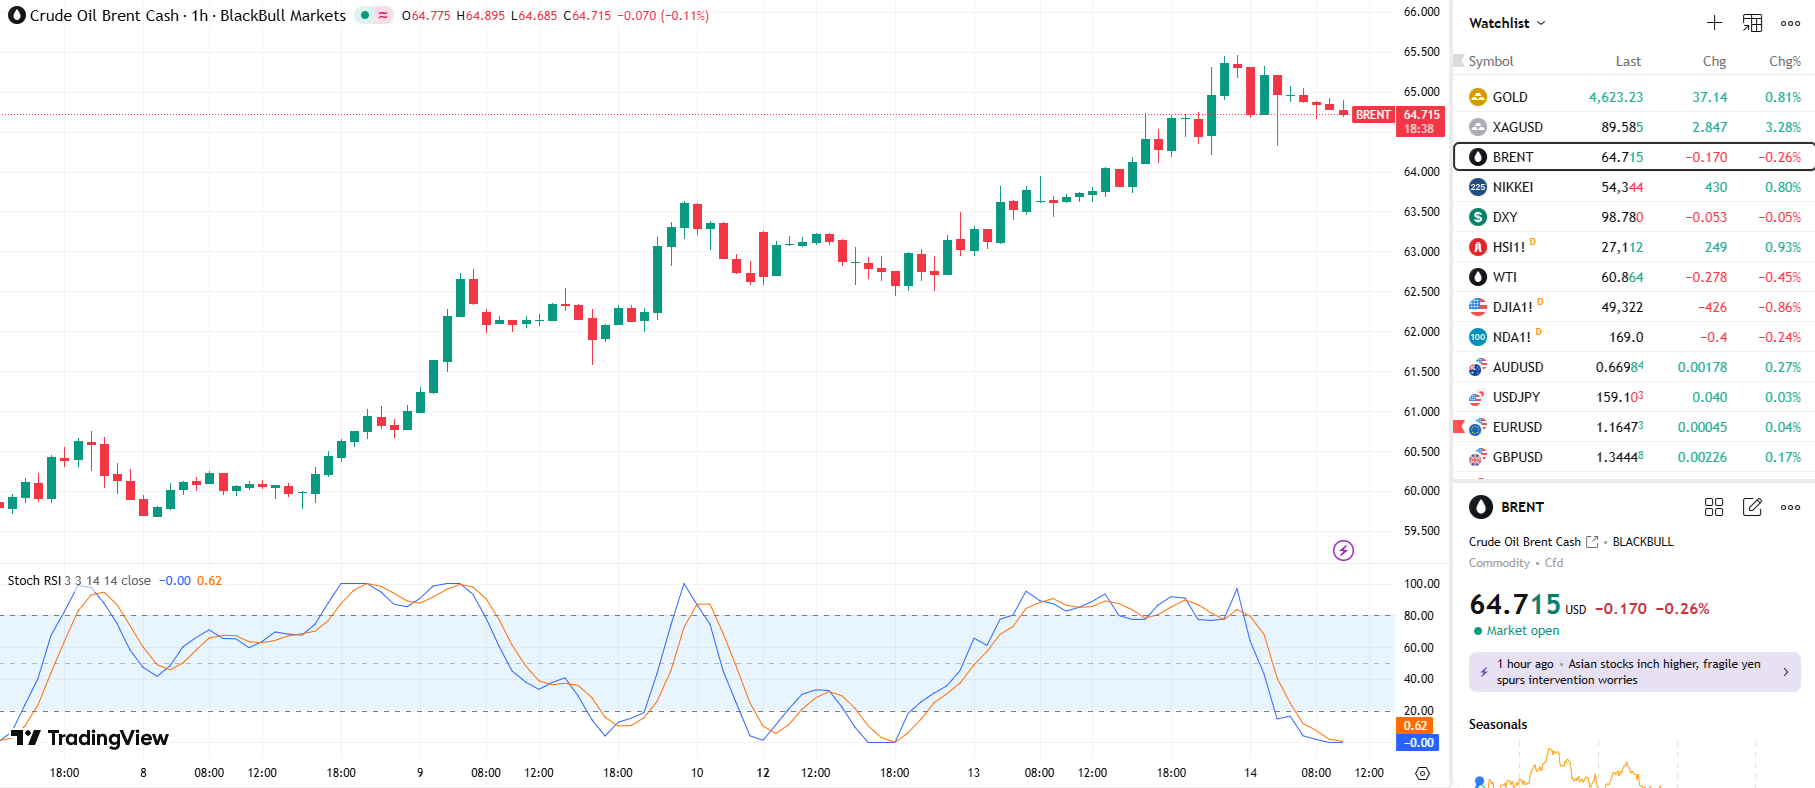
Task: Click the grid layout icon beside BRENT details
Action: [x=1714, y=507]
